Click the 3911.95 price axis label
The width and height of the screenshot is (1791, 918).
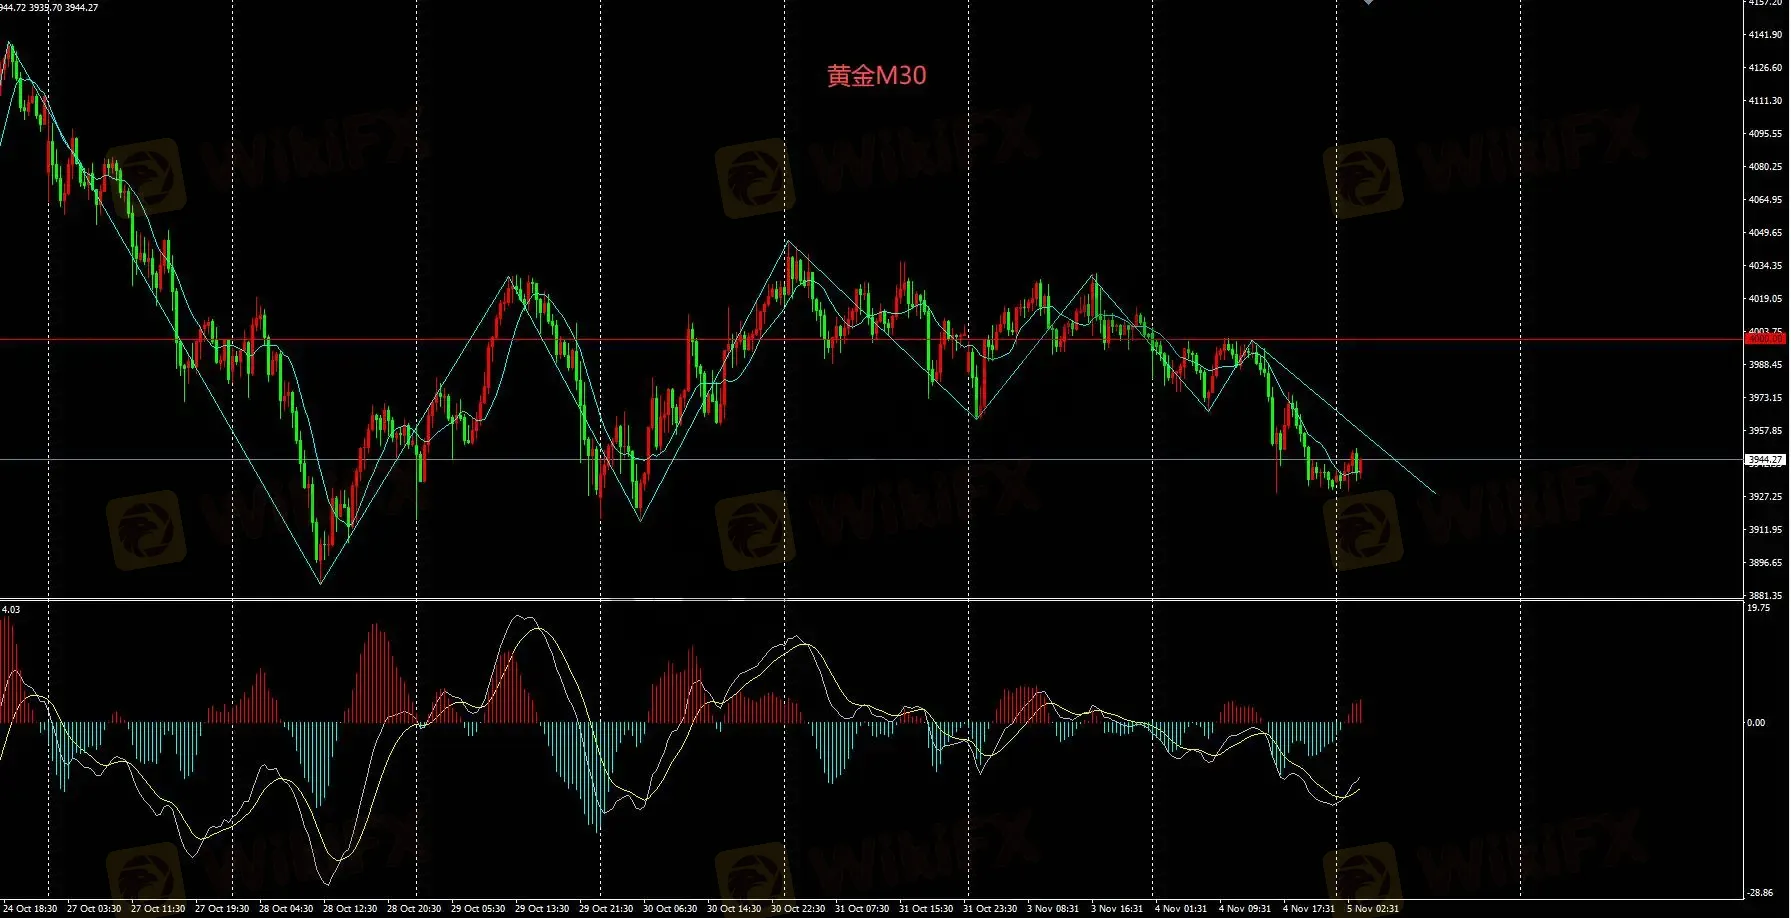point(1765,530)
